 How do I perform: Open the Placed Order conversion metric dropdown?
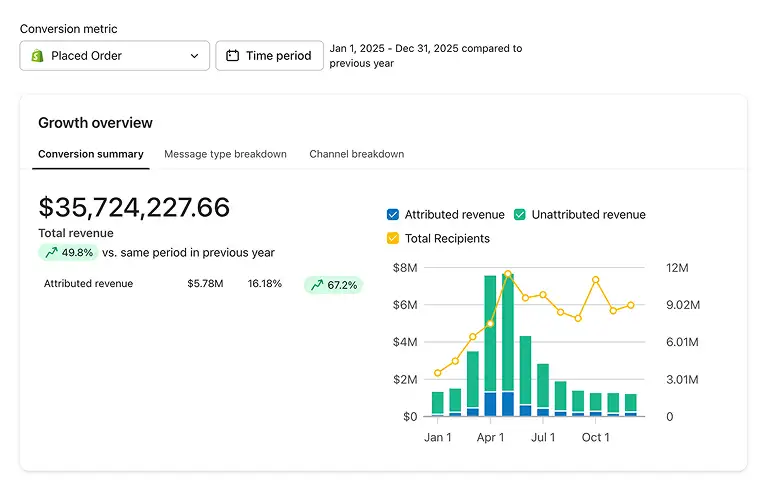[115, 56]
